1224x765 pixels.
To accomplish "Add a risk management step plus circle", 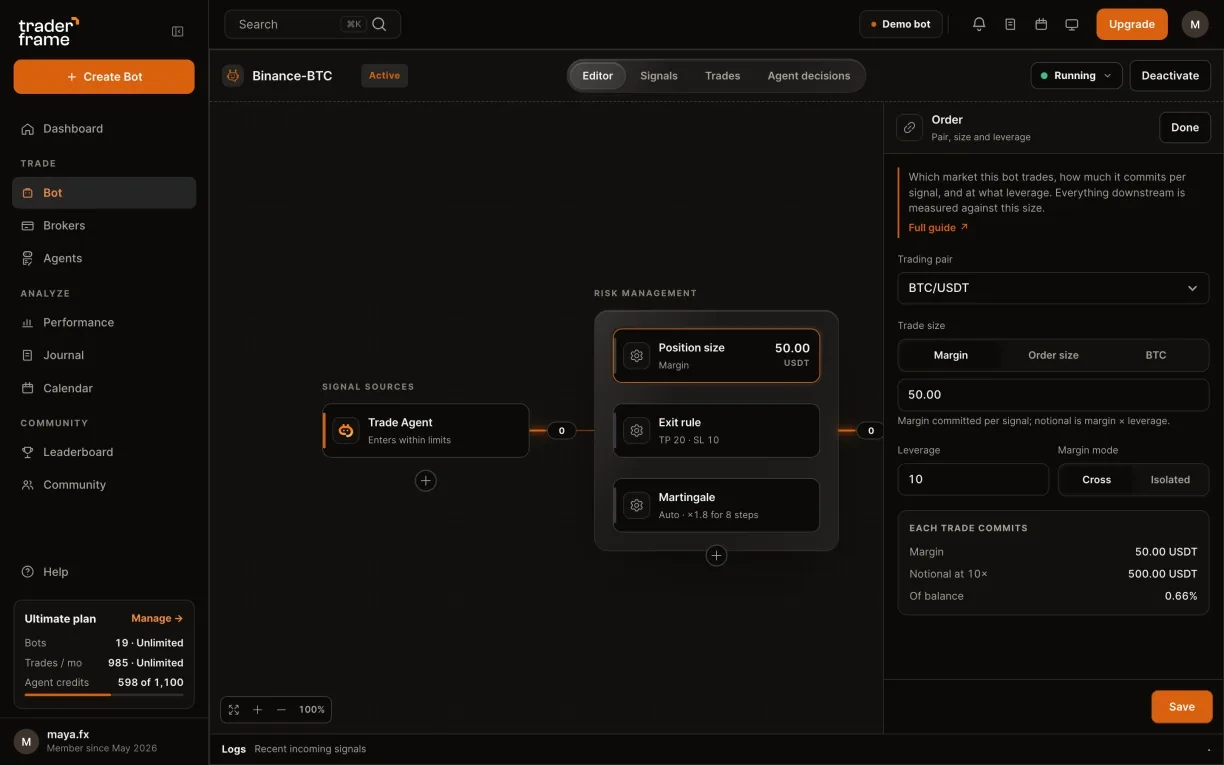I will coord(716,555).
